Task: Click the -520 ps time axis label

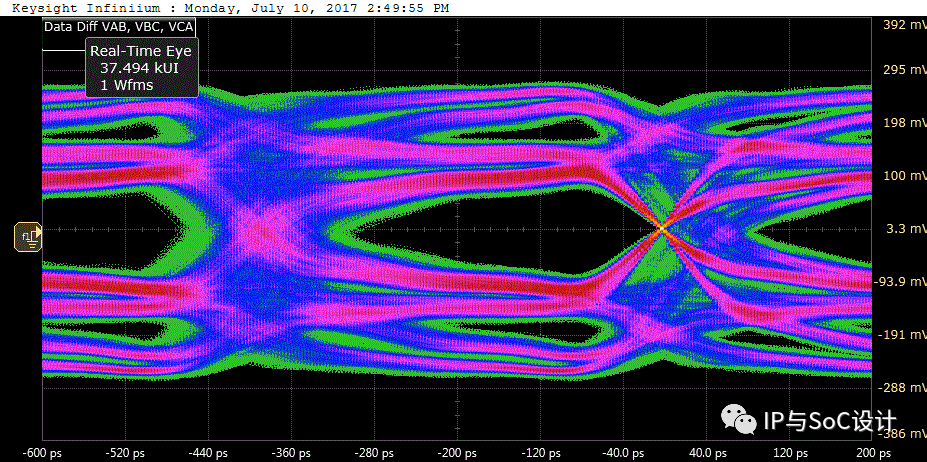Action: 125,453
